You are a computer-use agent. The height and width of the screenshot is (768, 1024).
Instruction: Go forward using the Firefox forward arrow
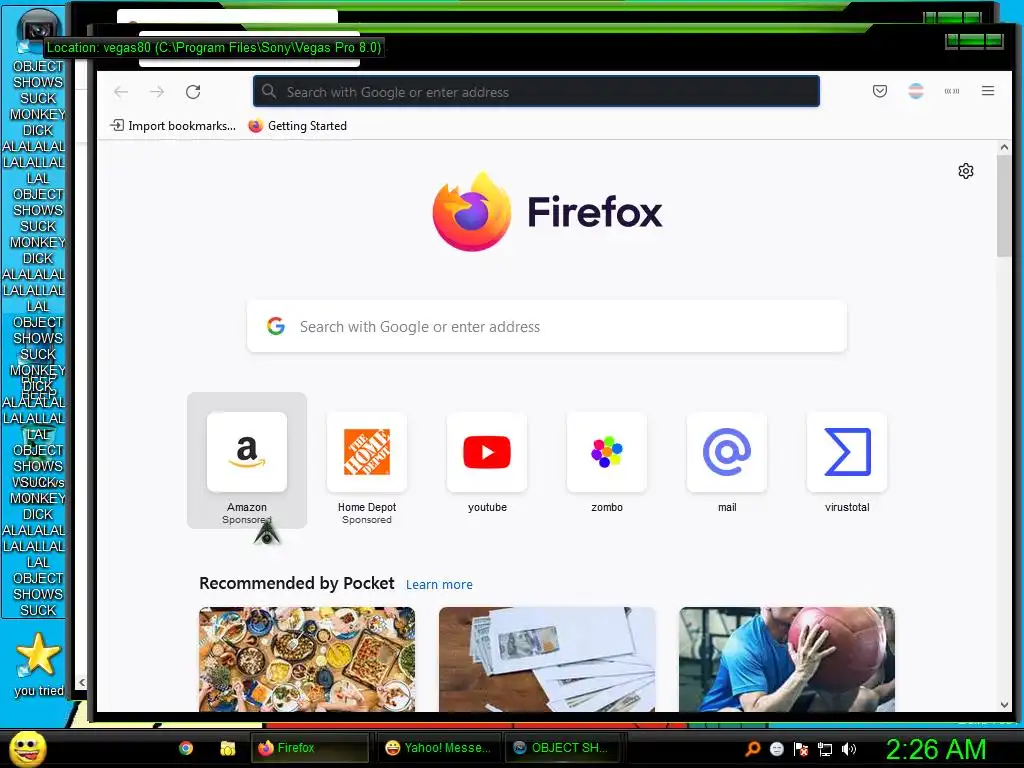click(x=157, y=92)
